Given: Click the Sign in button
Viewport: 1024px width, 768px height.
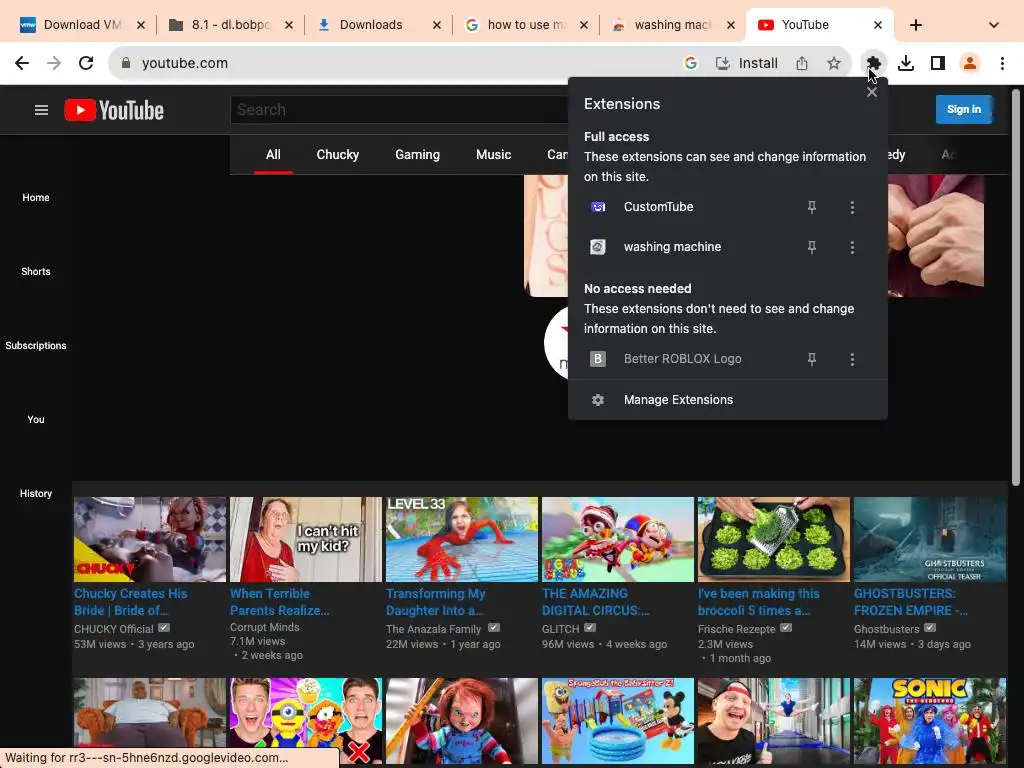Looking at the screenshot, I should pos(964,109).
